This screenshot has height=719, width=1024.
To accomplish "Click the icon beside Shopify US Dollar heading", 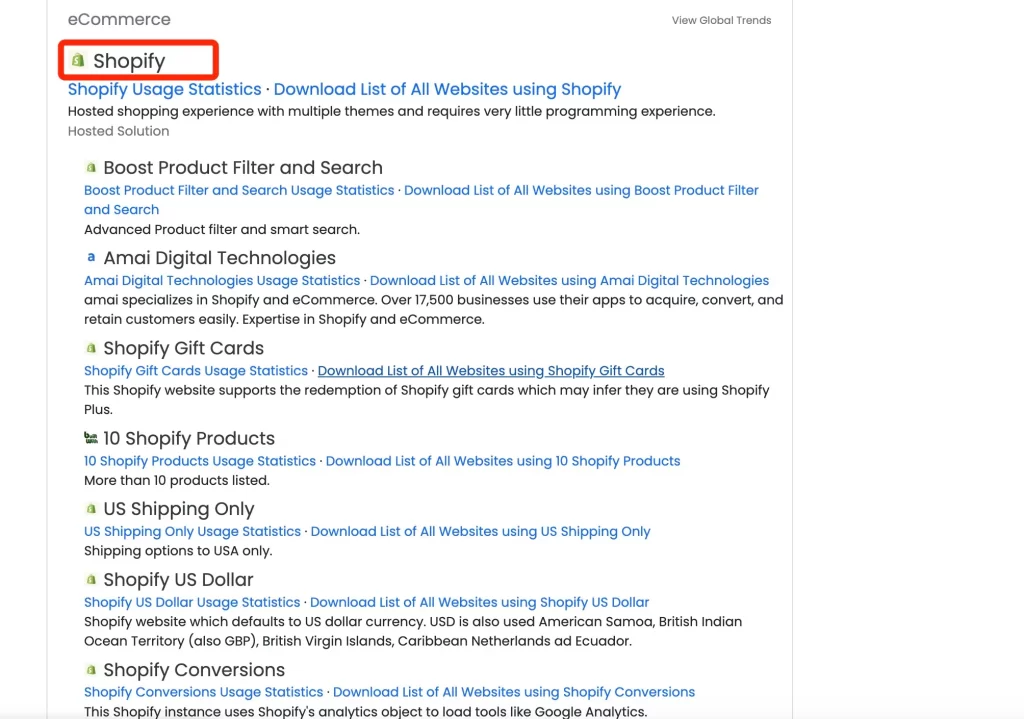I will pyautogui.click(x=91, y=579).
